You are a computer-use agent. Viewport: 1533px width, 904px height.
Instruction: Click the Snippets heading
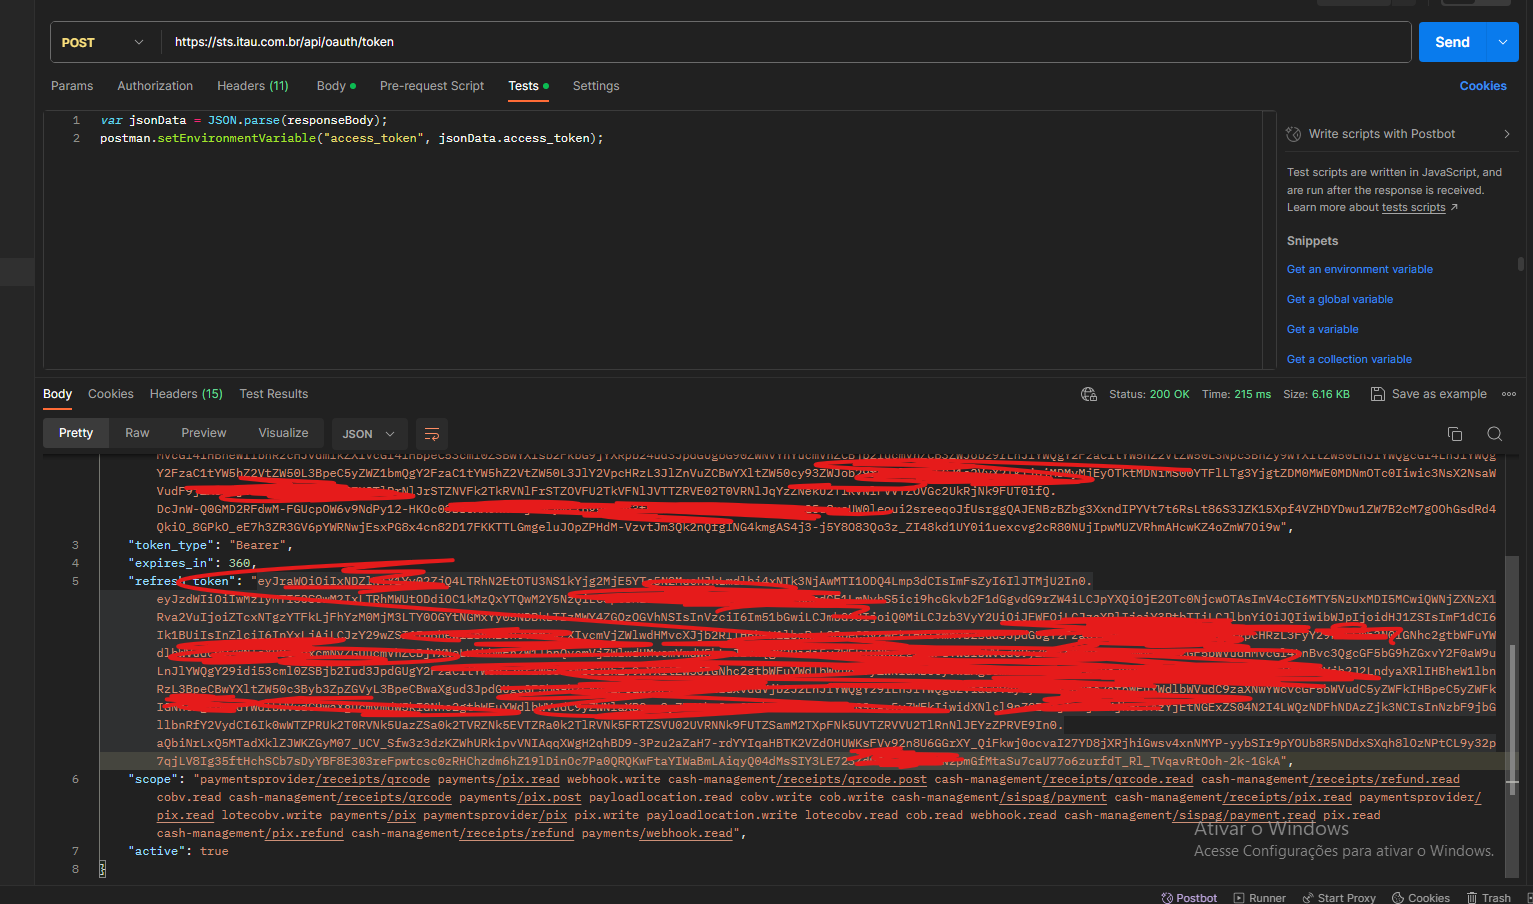[1312, 241]
